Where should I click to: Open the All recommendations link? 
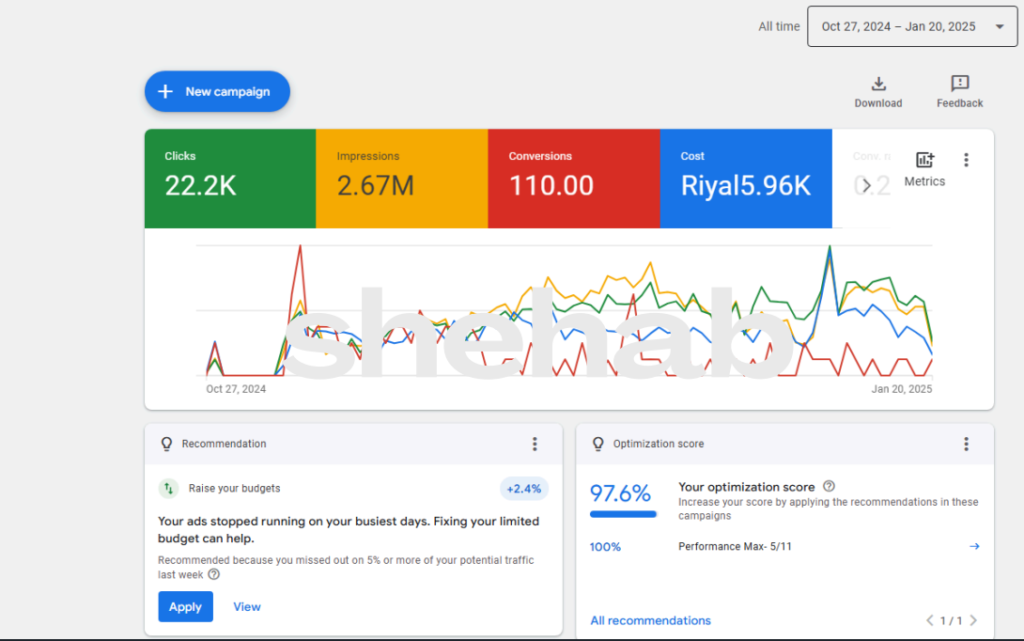[650, 621]
